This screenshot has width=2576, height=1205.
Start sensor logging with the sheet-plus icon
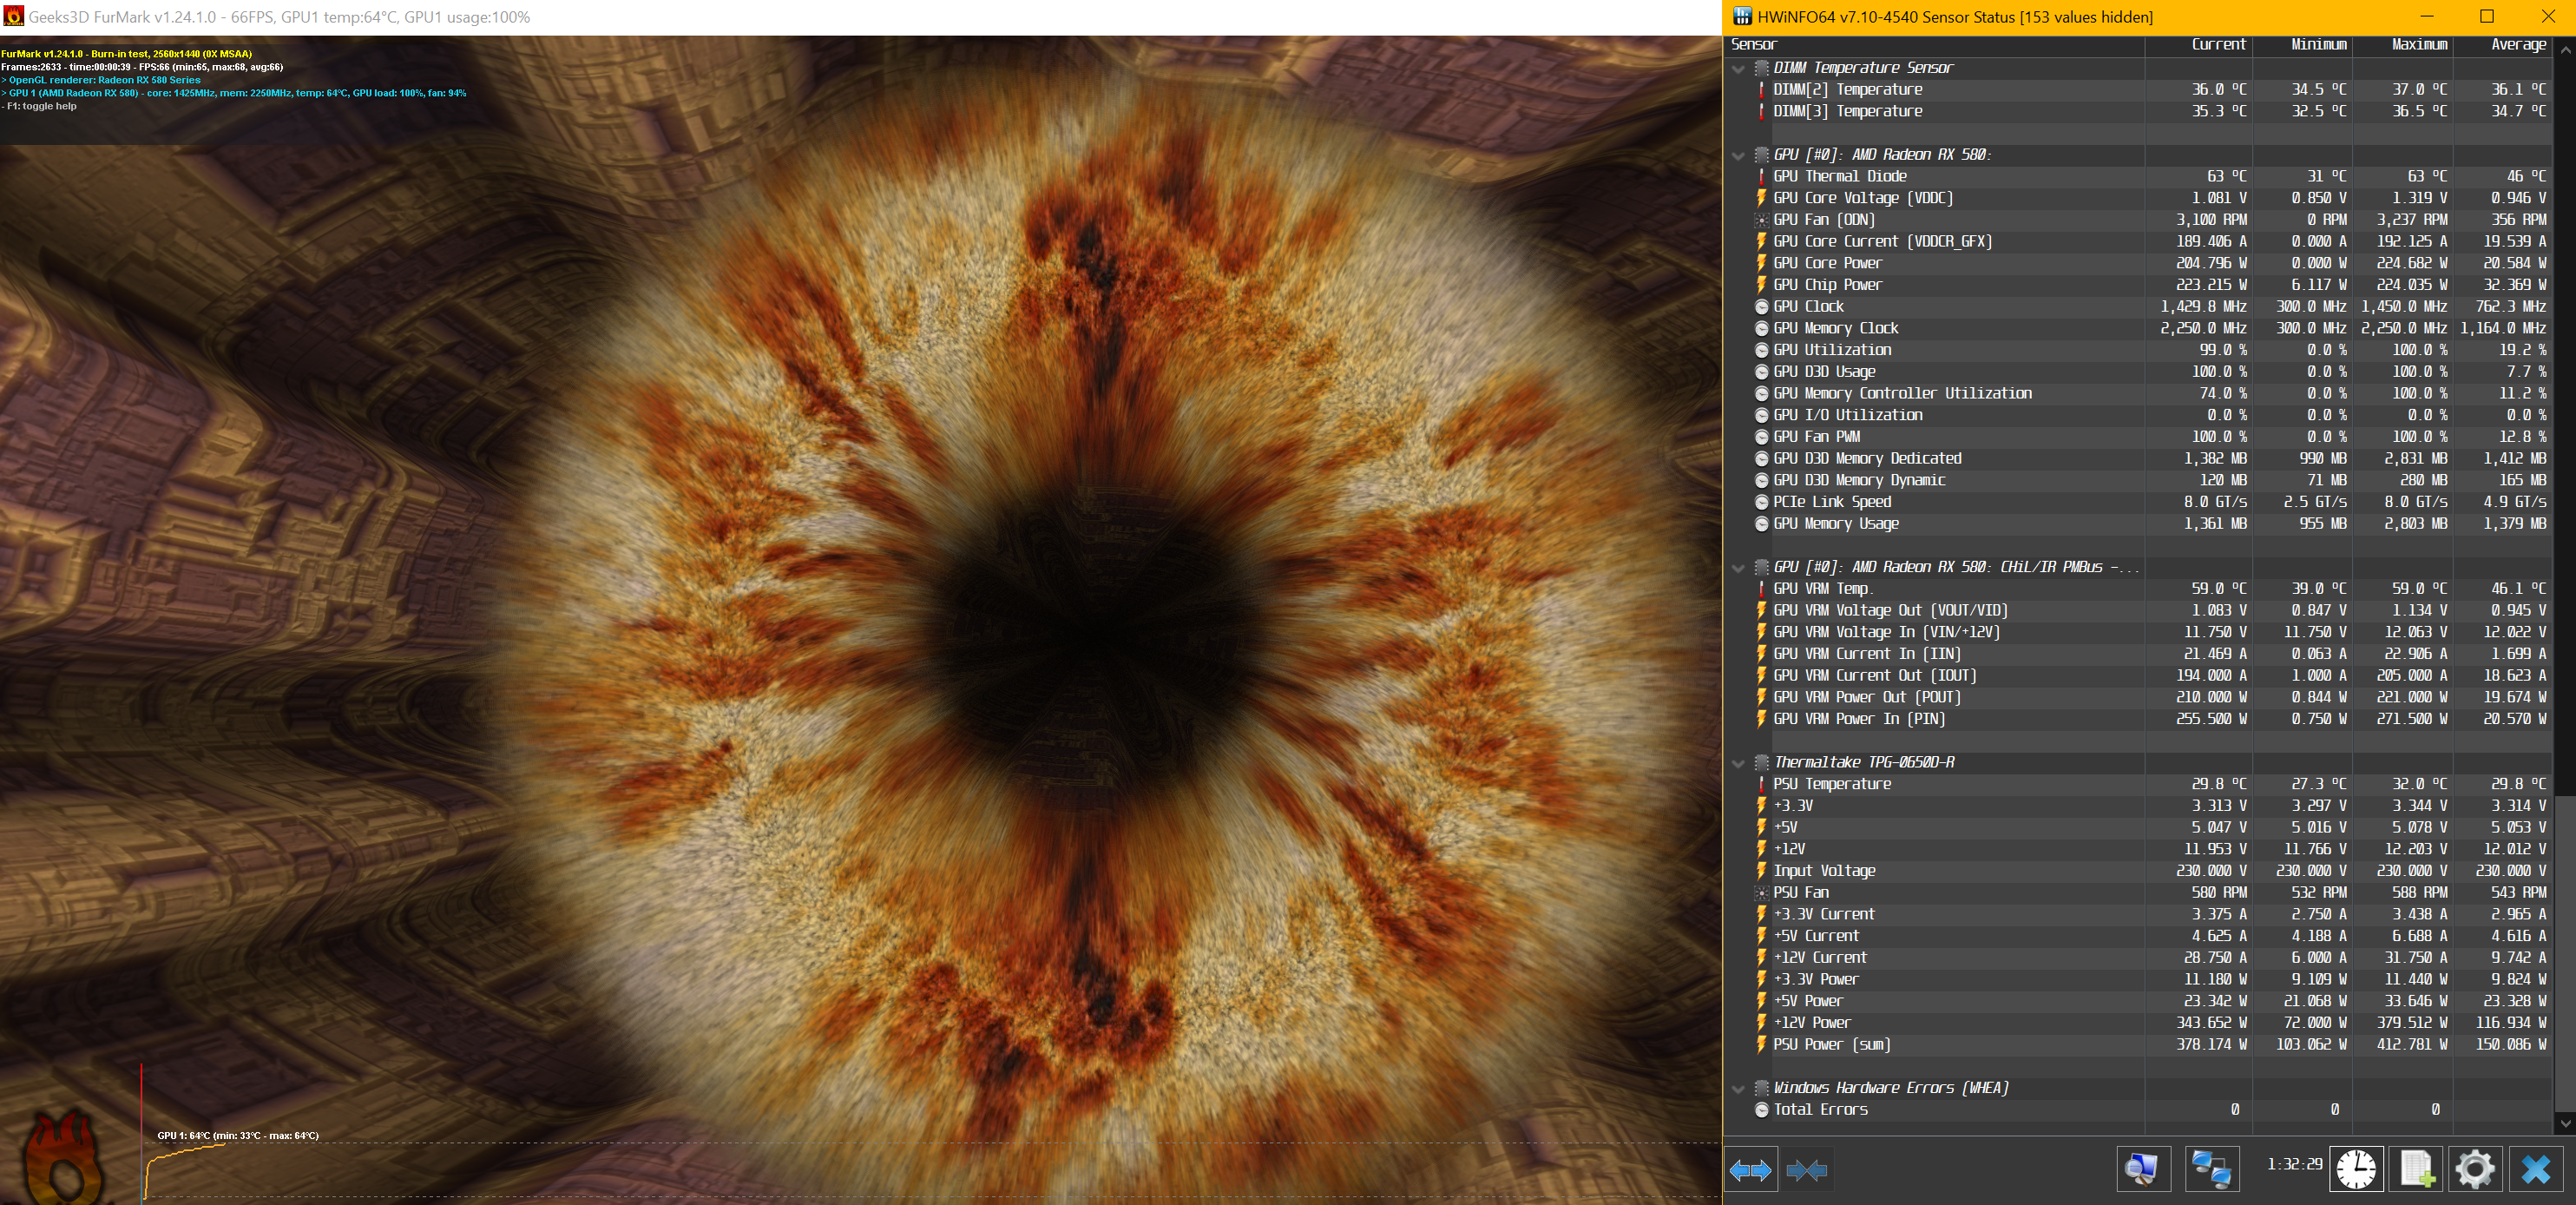(x=2416, y=1169)
